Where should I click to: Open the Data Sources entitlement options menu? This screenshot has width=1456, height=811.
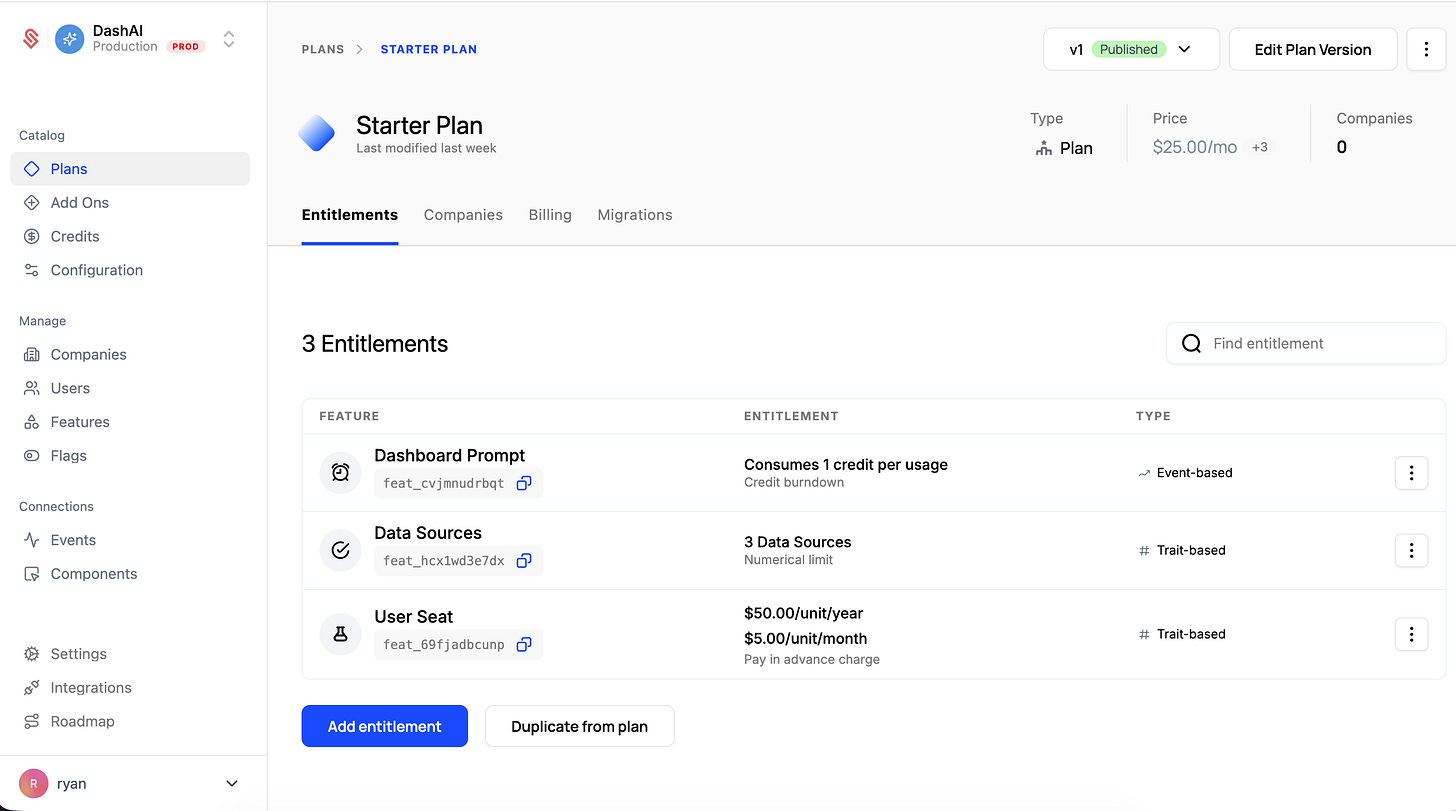click(1411, 550)
